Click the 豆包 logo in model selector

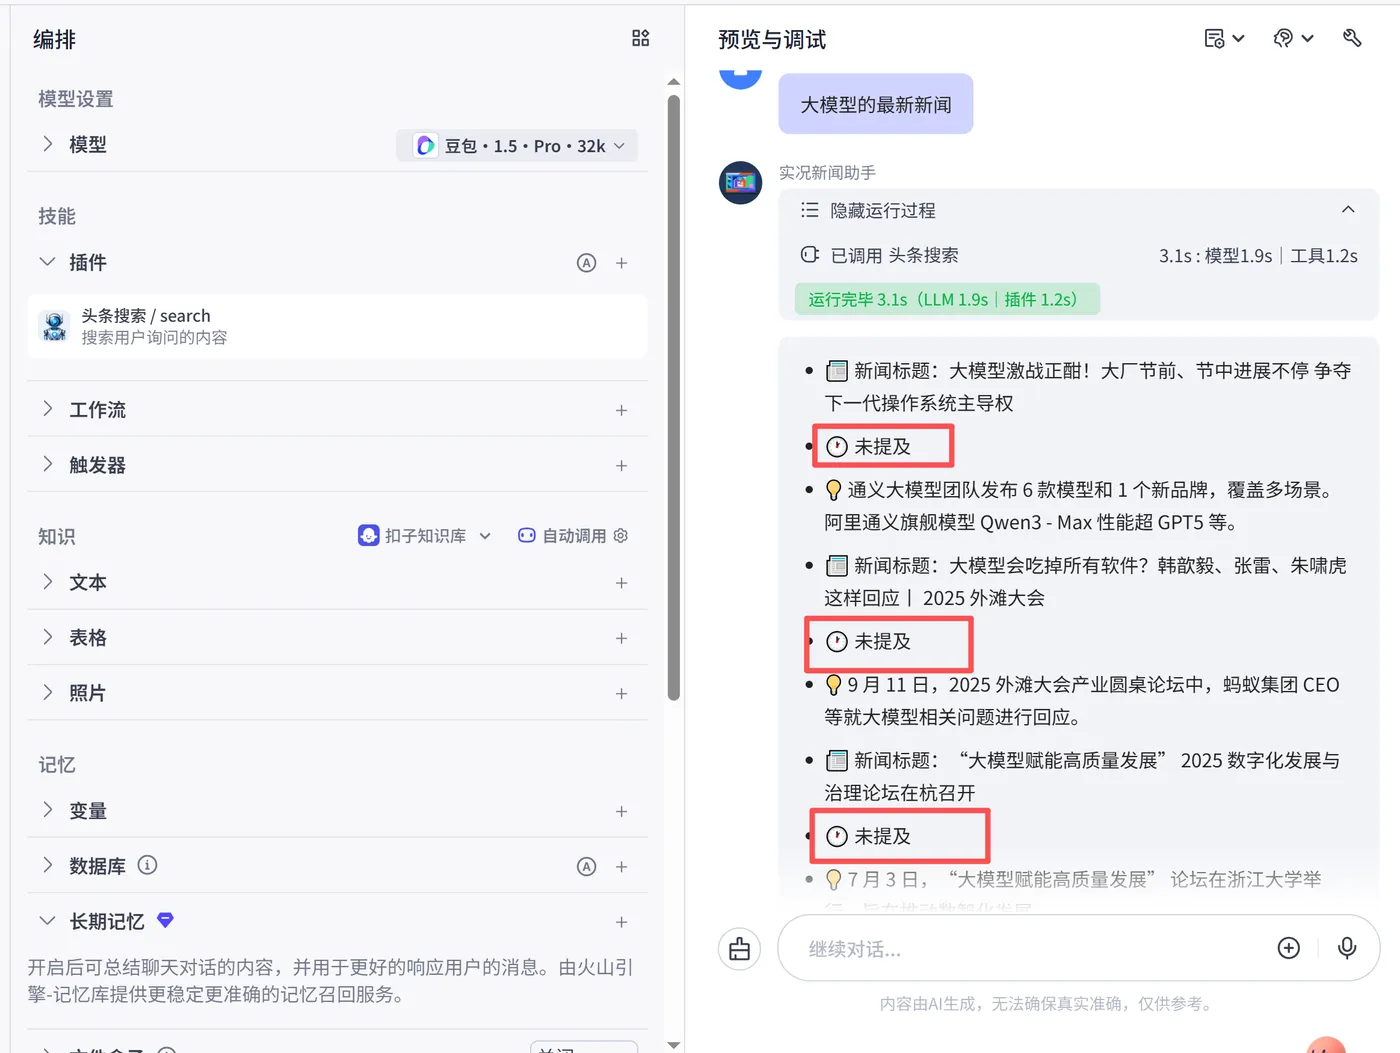tap(425, 145)
